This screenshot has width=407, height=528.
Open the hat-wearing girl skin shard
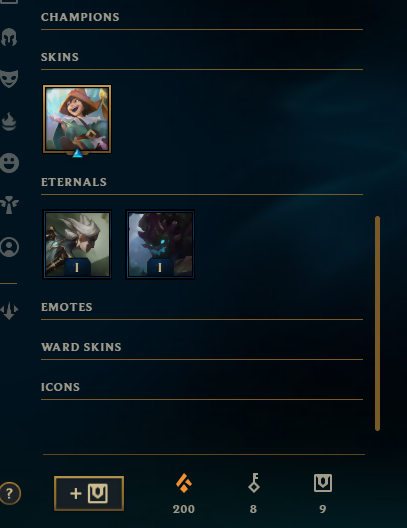coord(77,119)
